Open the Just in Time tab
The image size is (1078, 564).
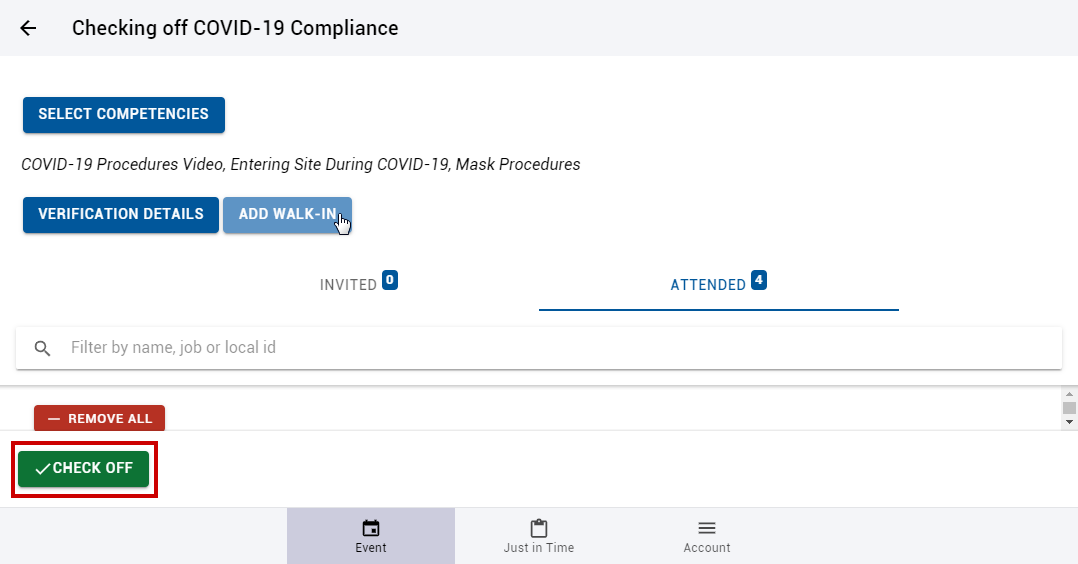pyautogui.click(x=539, y=536)
